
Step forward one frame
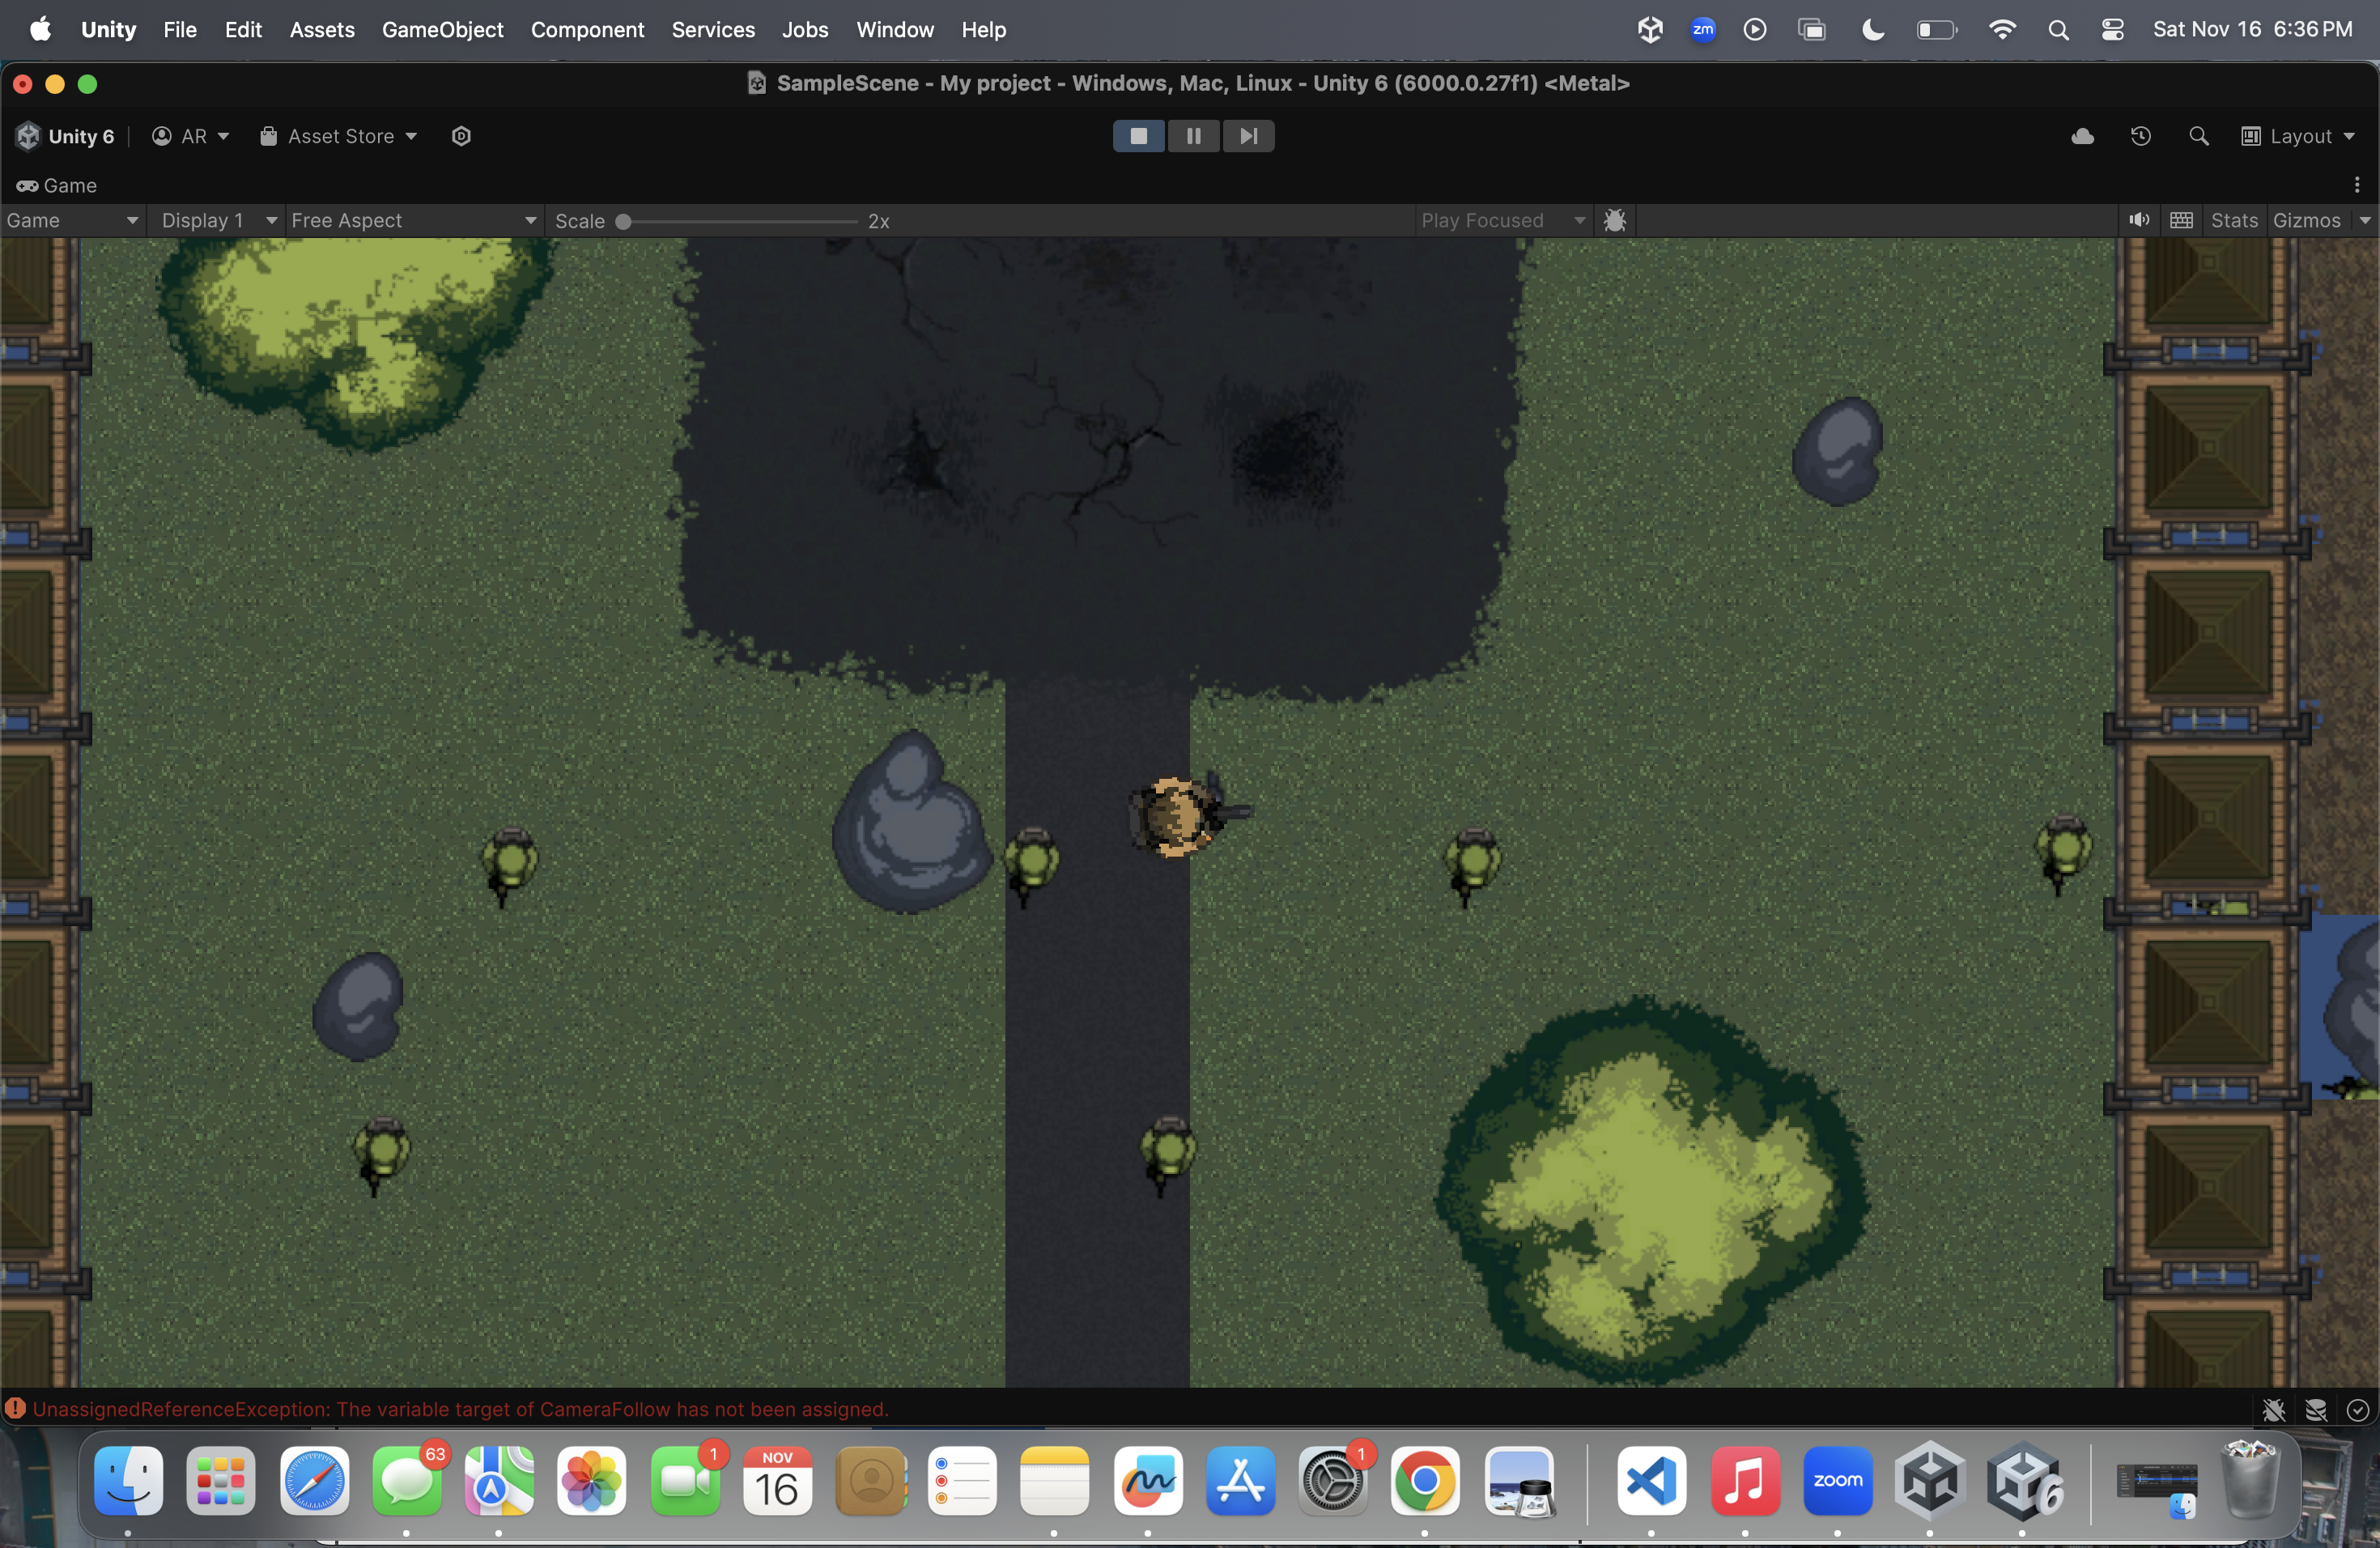click(x=1248, y=136)
